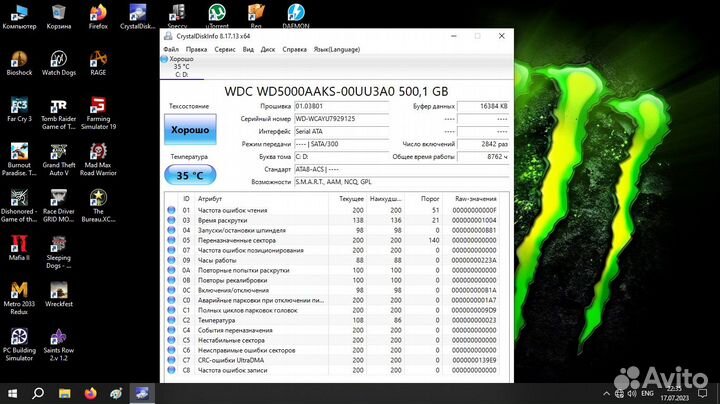Open the Windows Start button

tap(12, 392)
